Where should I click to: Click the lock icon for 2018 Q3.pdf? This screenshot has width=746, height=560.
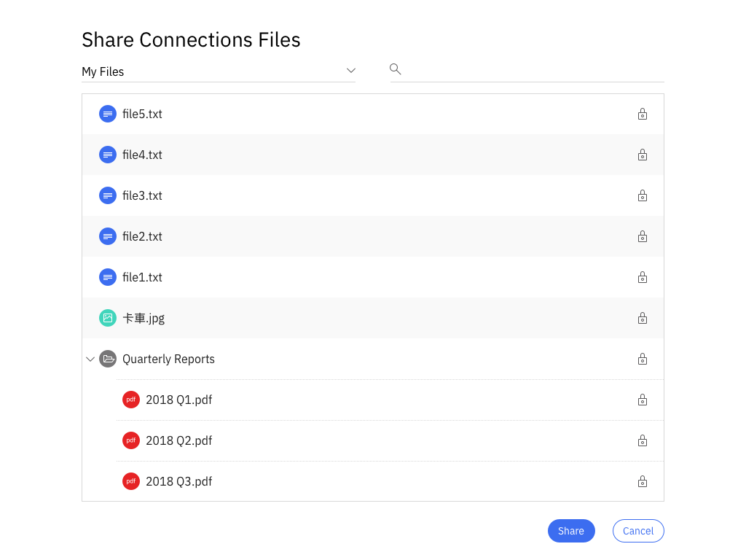(x=642, y=481)
